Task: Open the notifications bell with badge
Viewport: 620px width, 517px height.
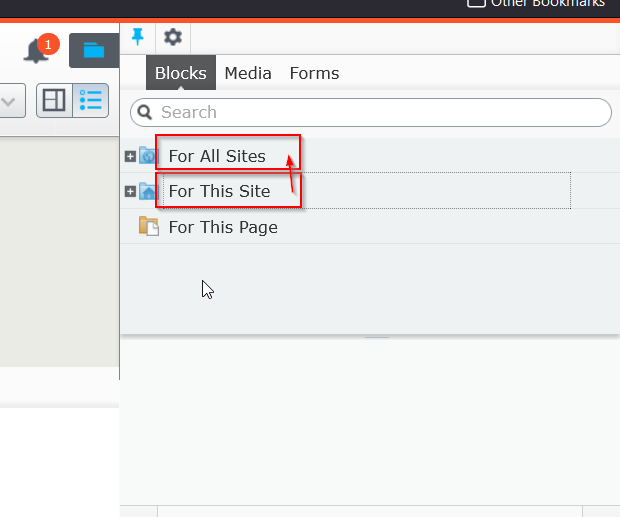Action: pos(38,50)
